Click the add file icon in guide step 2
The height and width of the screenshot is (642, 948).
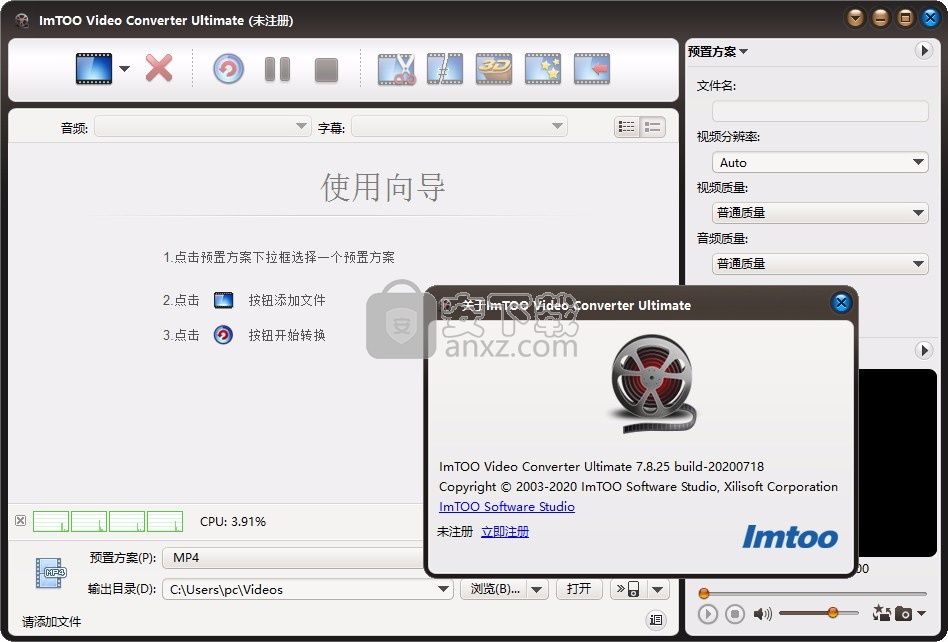(224, 300)
